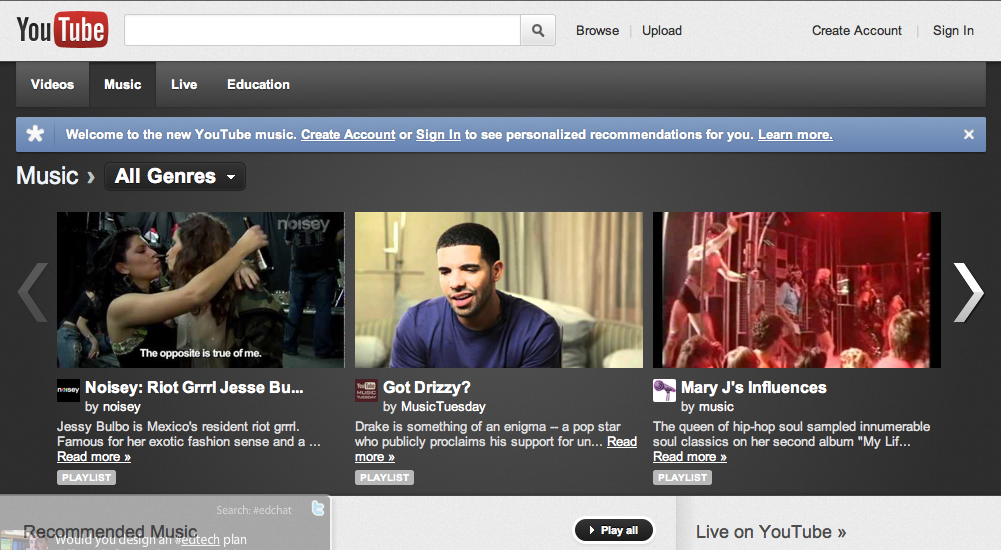Open the Mary J's Influences title
This screenshot has height=550, width=1001.
pyautogui.click(x=754, y=387)
